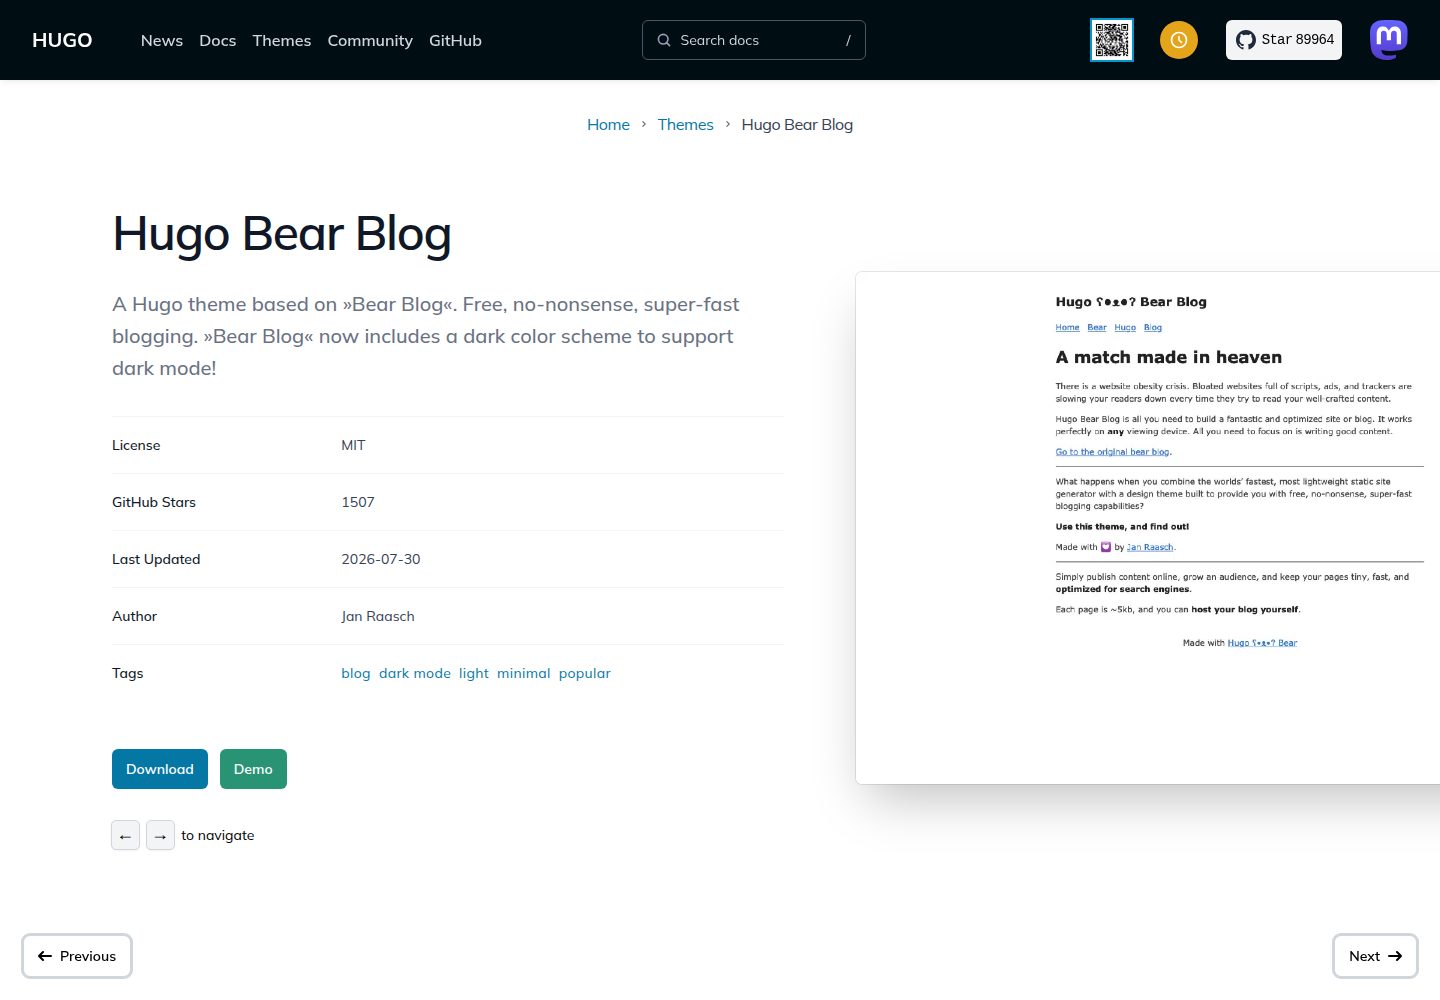Follow the Home breadcrumb link
The width and height of the screenshot is (1440, 1000).
point(608,124)
